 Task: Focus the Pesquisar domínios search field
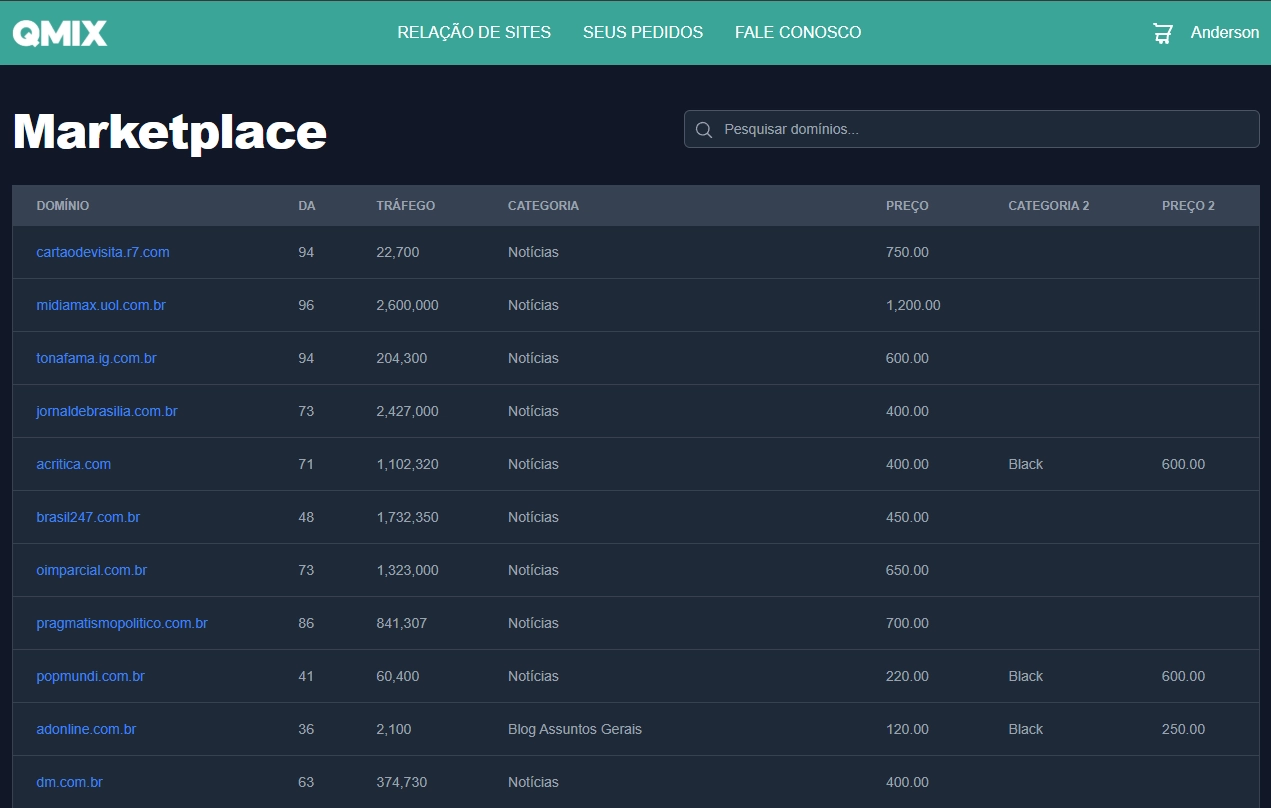(x=971, y=129)
